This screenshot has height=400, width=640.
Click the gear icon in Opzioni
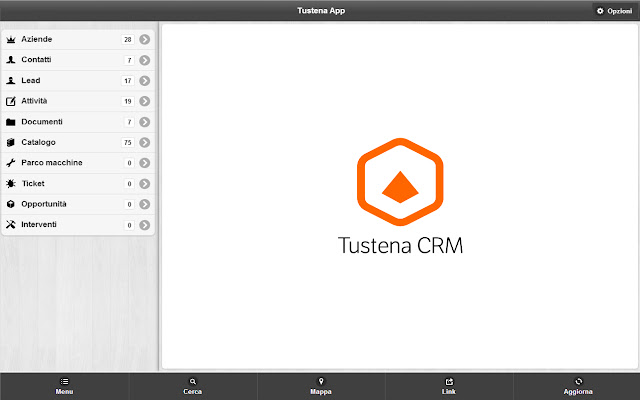coord(600,11)
